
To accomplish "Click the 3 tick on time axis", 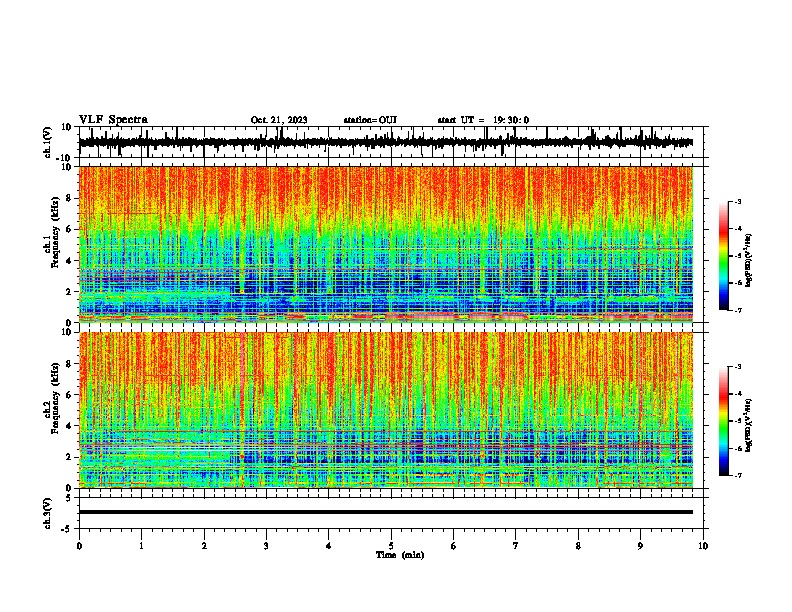I will click(x=266, y=546).
